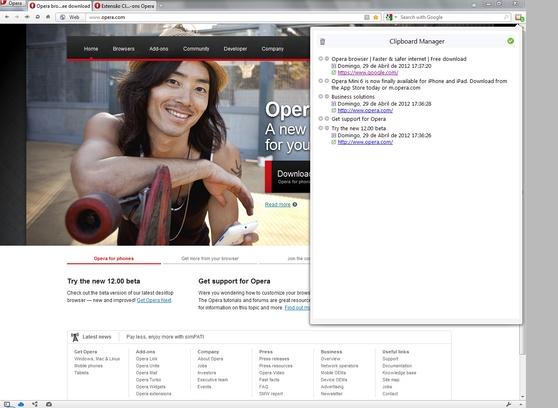
Task: Go forward with the Forward arrow
Action: pyautogui.click(x=17, y=17)
